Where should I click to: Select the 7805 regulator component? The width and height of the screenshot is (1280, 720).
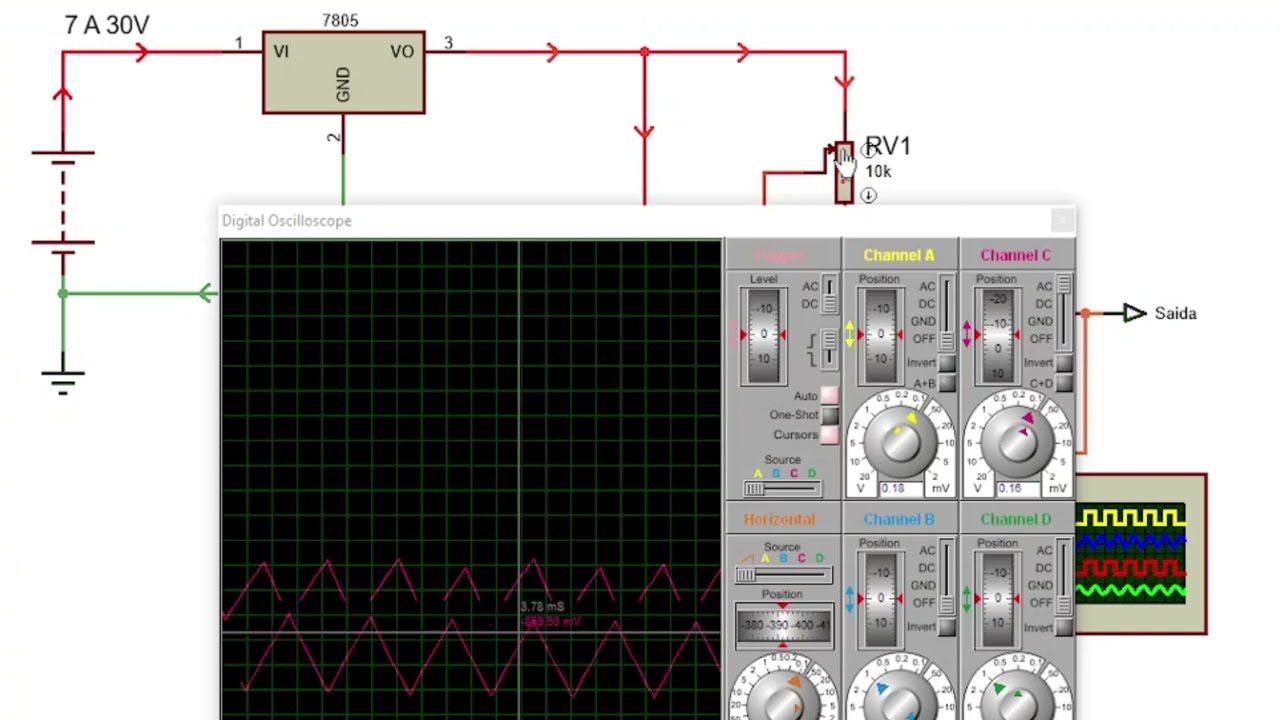343,72
